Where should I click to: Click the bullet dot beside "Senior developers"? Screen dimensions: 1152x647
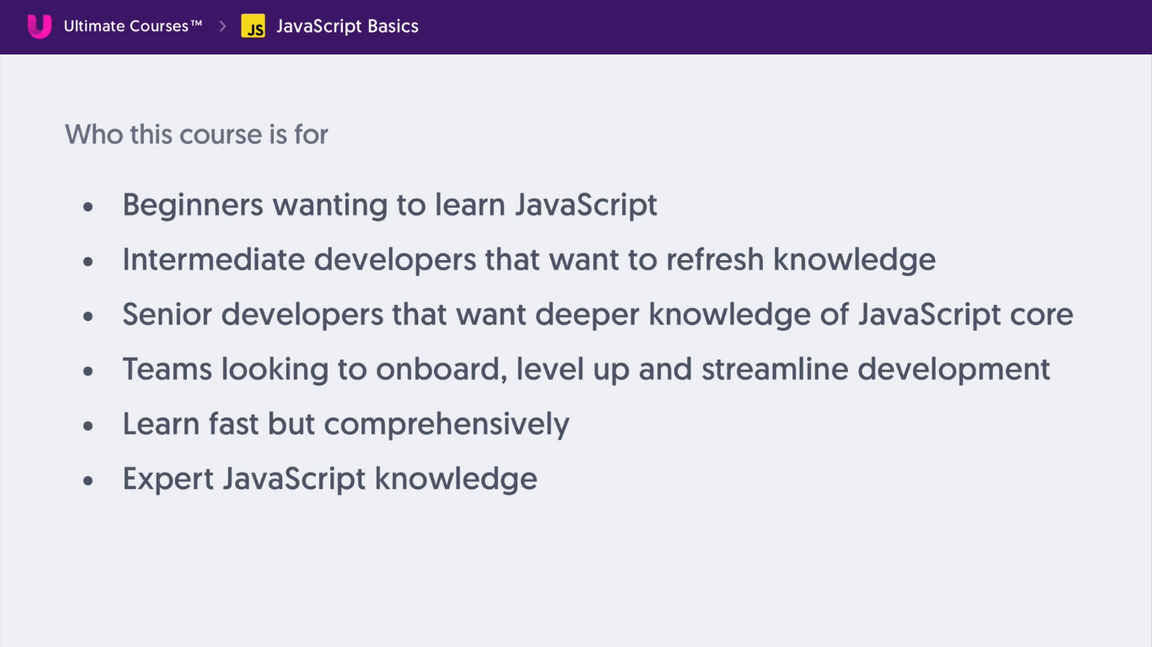click(88, 317)
